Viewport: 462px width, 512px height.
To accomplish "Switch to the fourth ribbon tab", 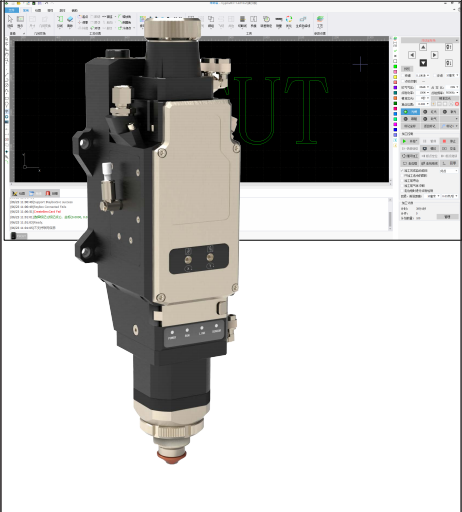I will 50,10.
